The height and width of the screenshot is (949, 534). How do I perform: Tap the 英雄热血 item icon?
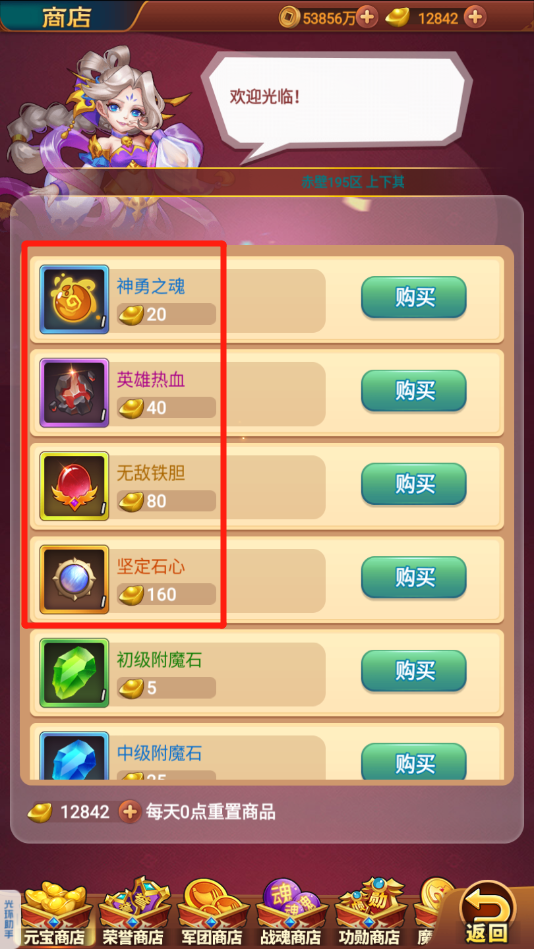coord(74,393)
